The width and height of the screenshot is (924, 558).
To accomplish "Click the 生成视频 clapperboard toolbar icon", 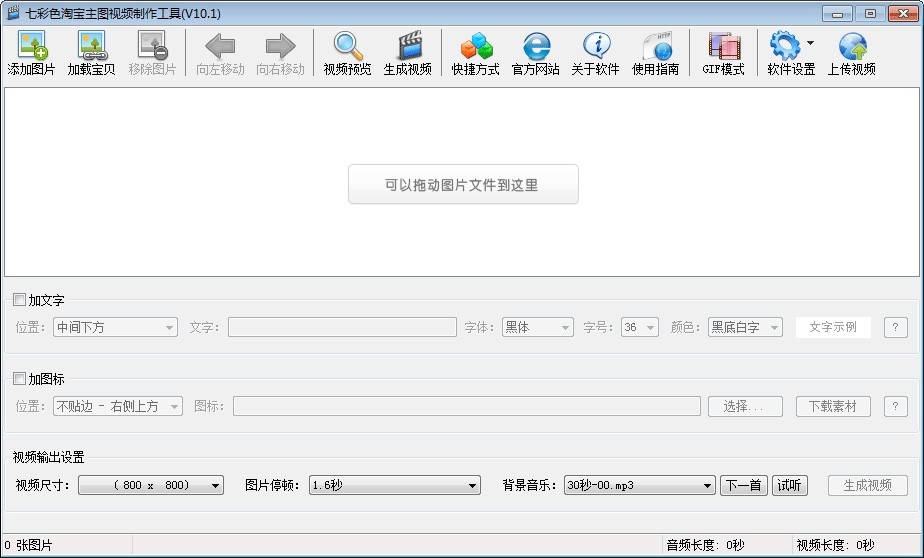I will click(x=408, y=47).
